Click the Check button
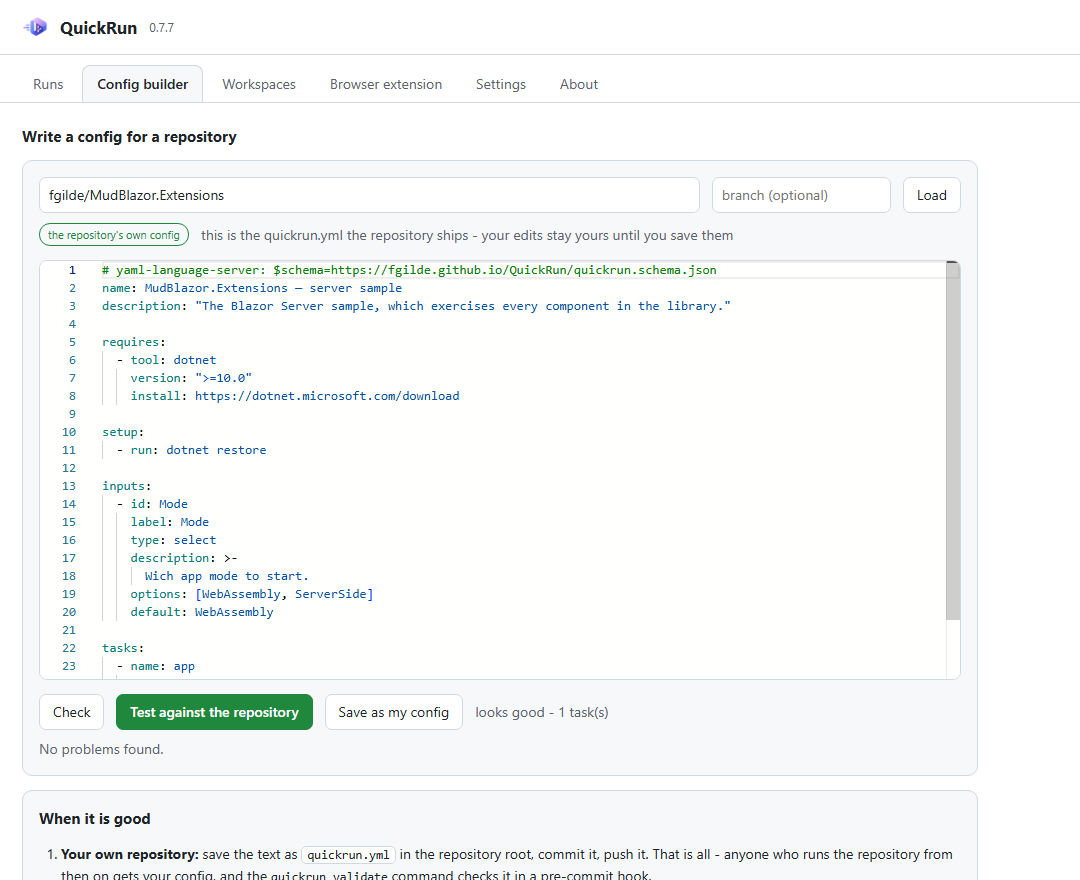 (72, 712)
